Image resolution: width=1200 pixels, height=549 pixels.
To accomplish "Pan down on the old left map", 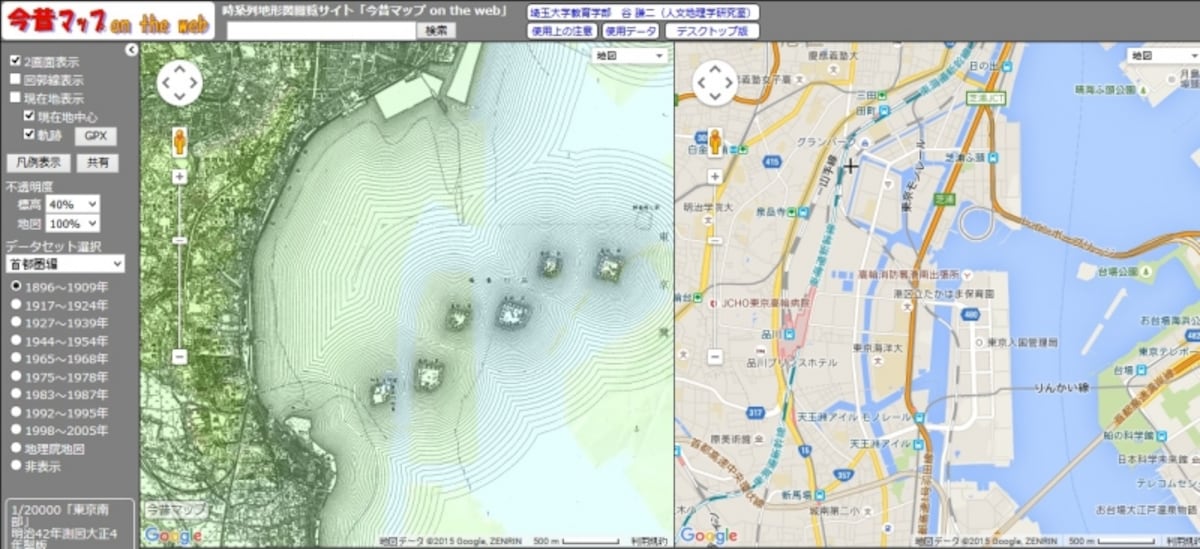I will [x=180, y=97].
